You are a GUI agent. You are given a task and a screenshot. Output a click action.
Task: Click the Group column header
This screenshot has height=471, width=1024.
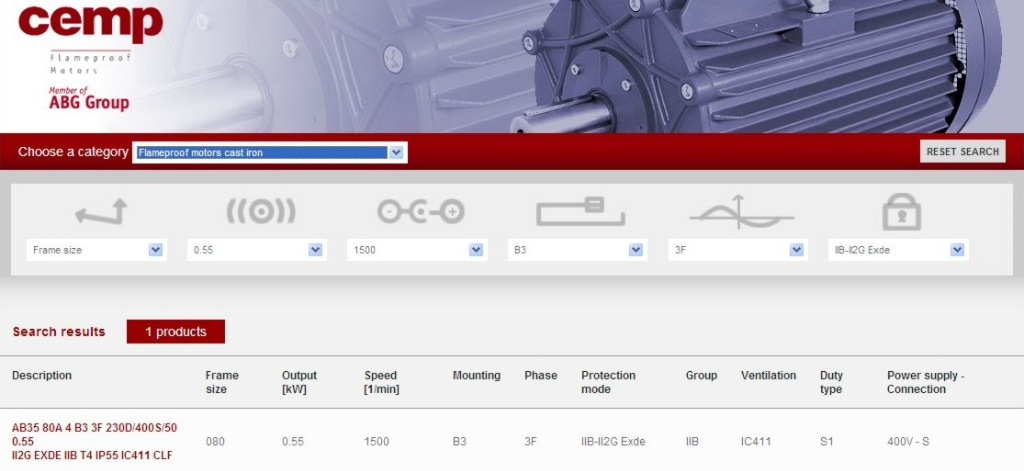coord(701,375)
